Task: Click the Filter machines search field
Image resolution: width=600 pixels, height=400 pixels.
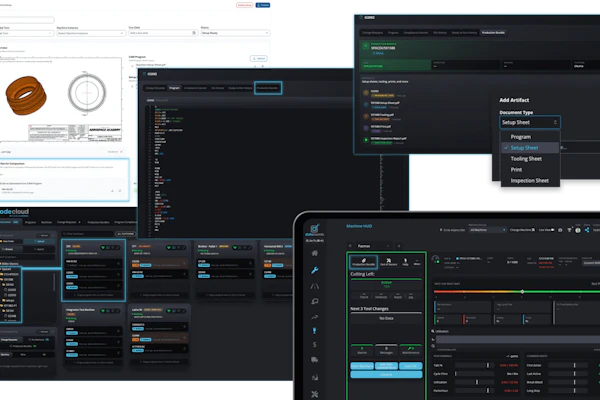Action: point(87,233)
